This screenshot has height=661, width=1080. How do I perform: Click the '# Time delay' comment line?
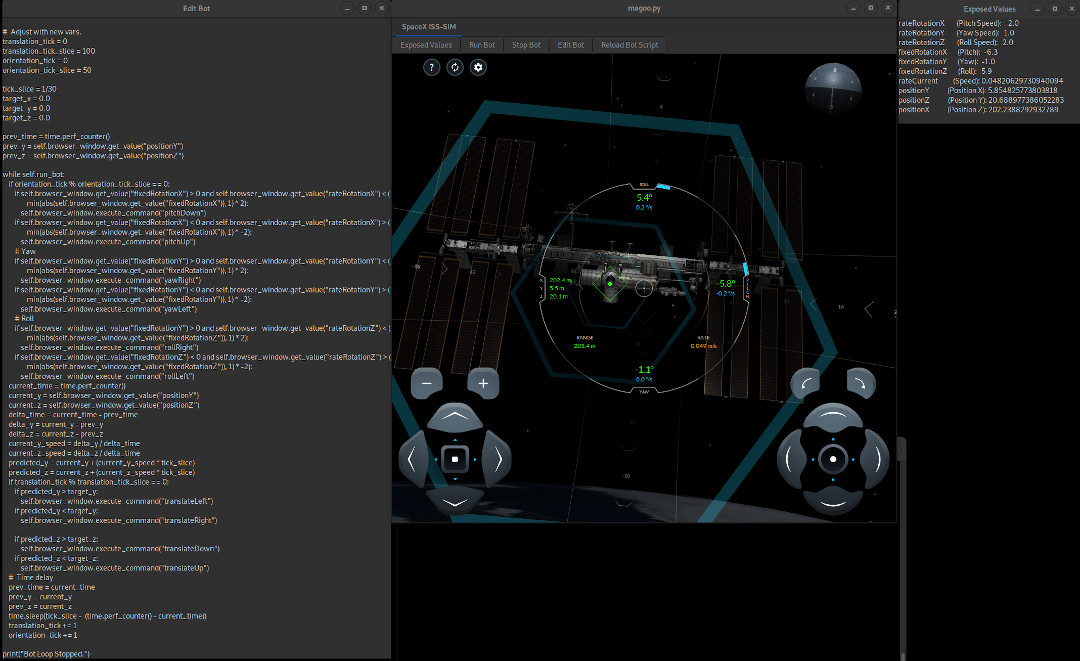tap(31, 578)
